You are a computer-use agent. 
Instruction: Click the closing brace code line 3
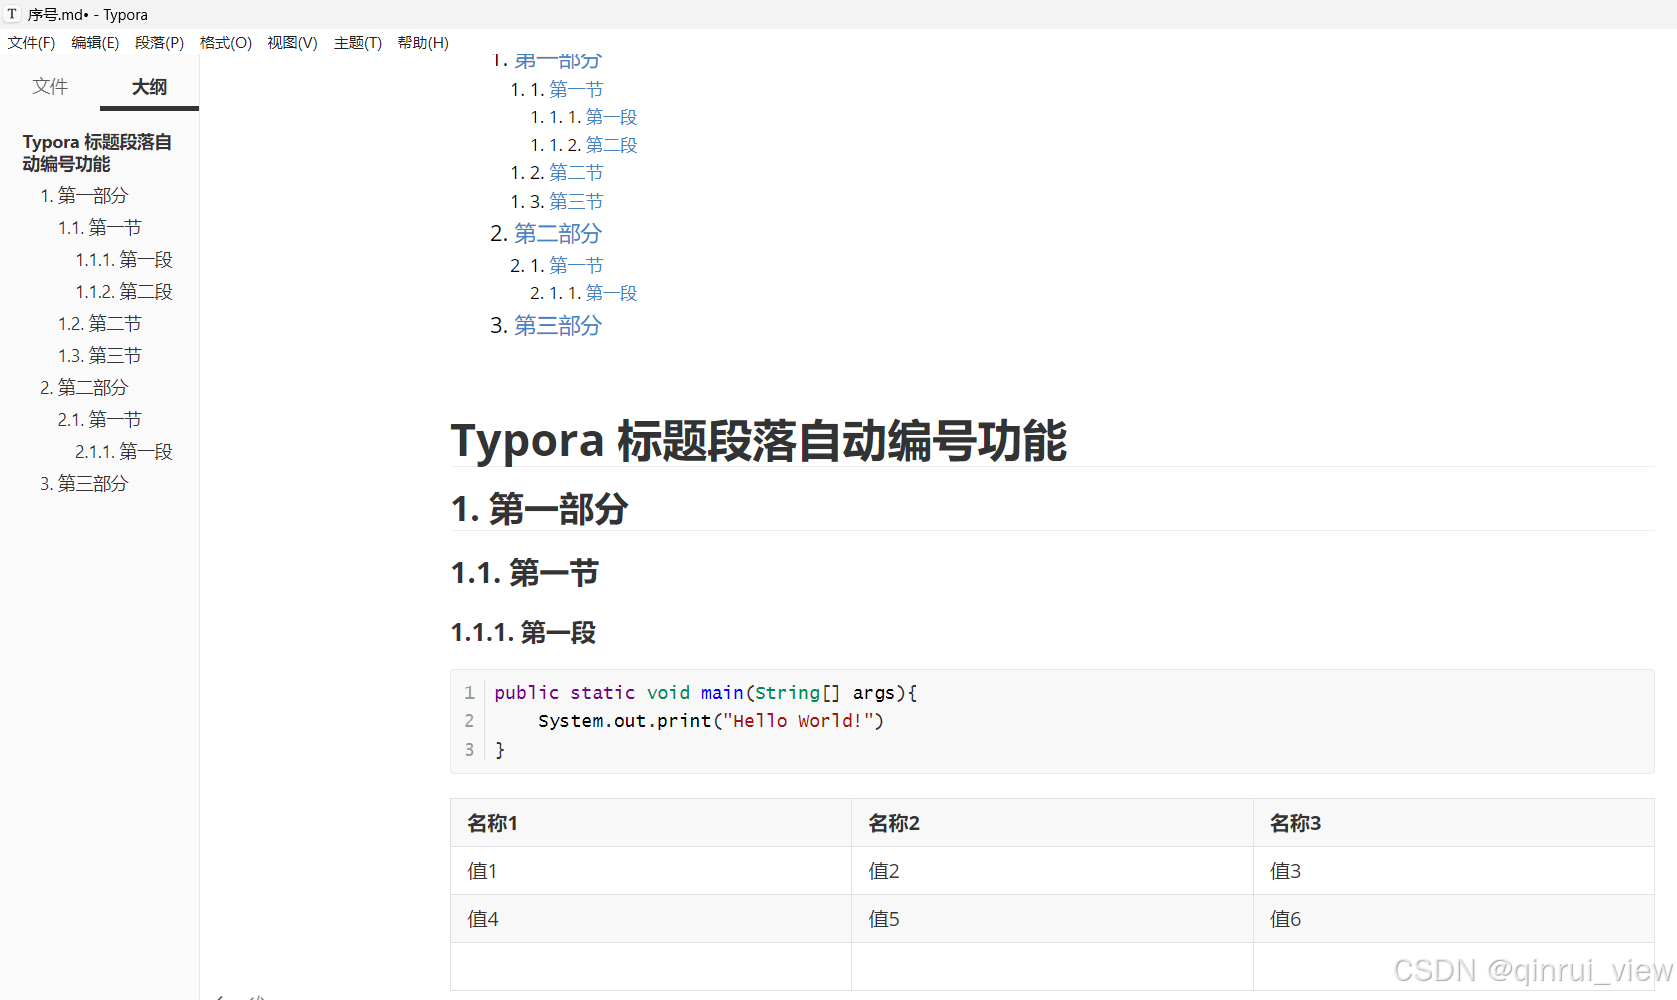[x=500, y=749]
